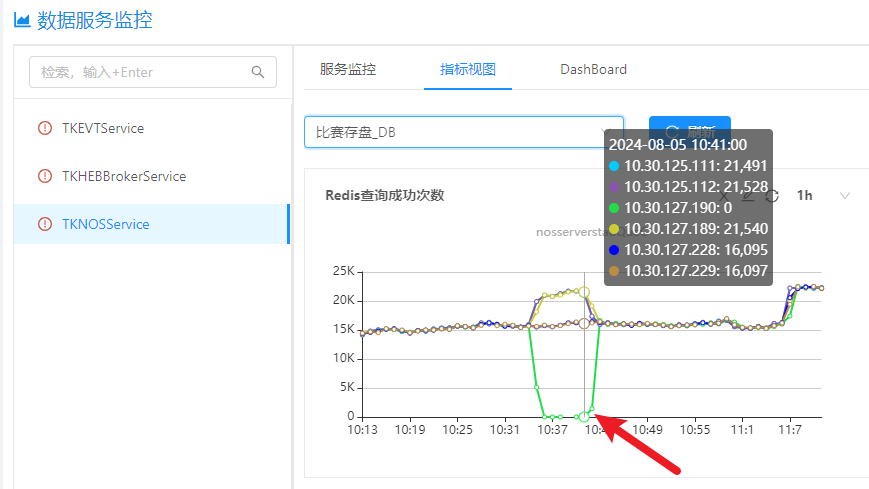
Task: Click the chart refresh icon next to 1h
Action: pyautogui.click(x=772, y=196)
